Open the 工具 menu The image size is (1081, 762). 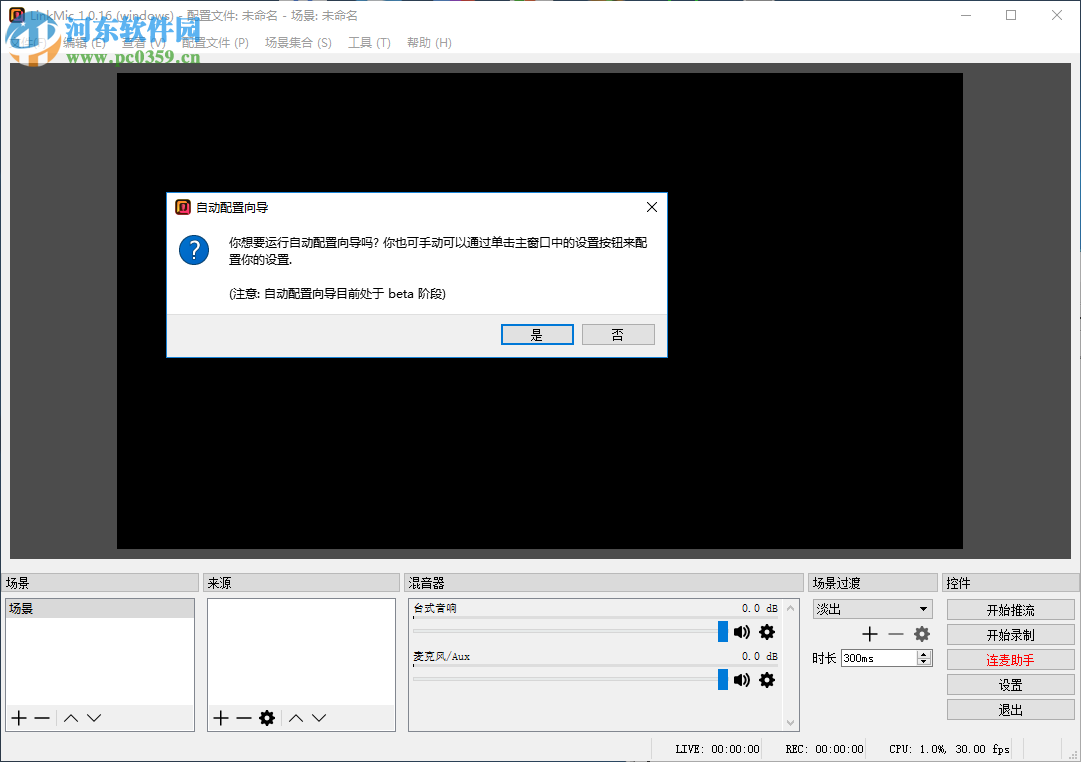pos(368,43)
